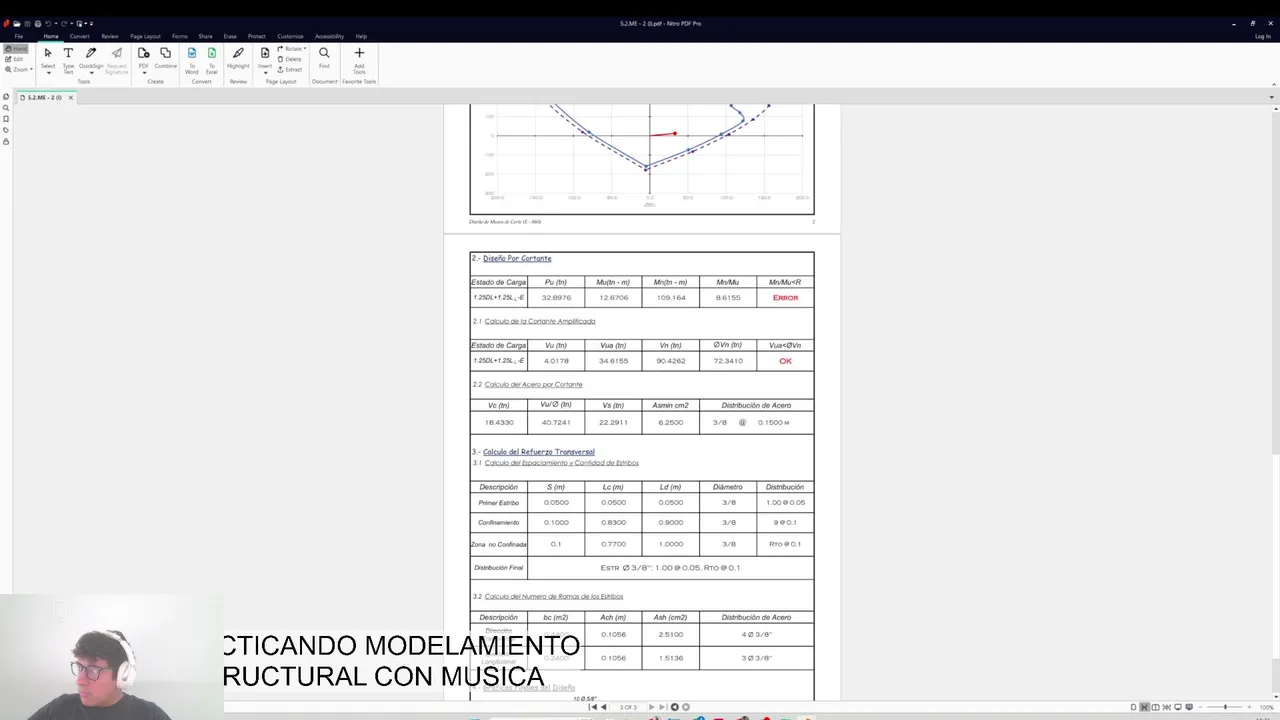Open the Review ribbon tab
1280x720 pixels.
tap(110, 36)
